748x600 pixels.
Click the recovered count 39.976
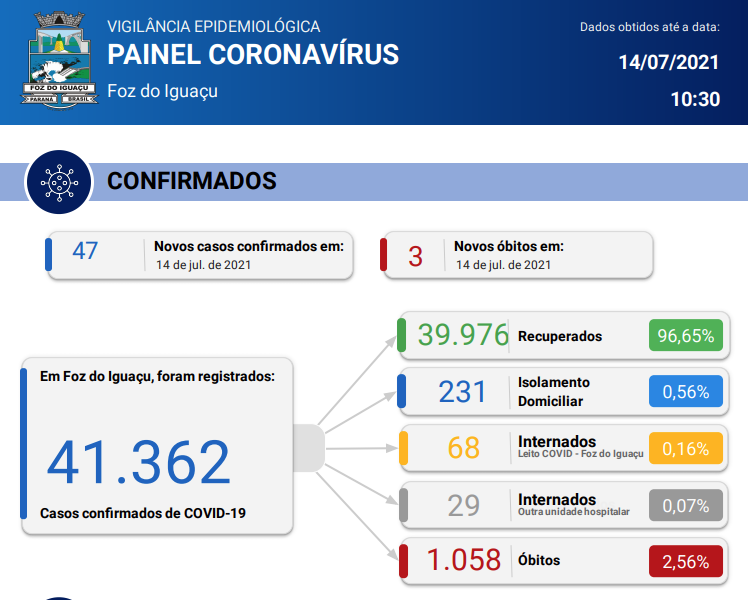point(463,334)
